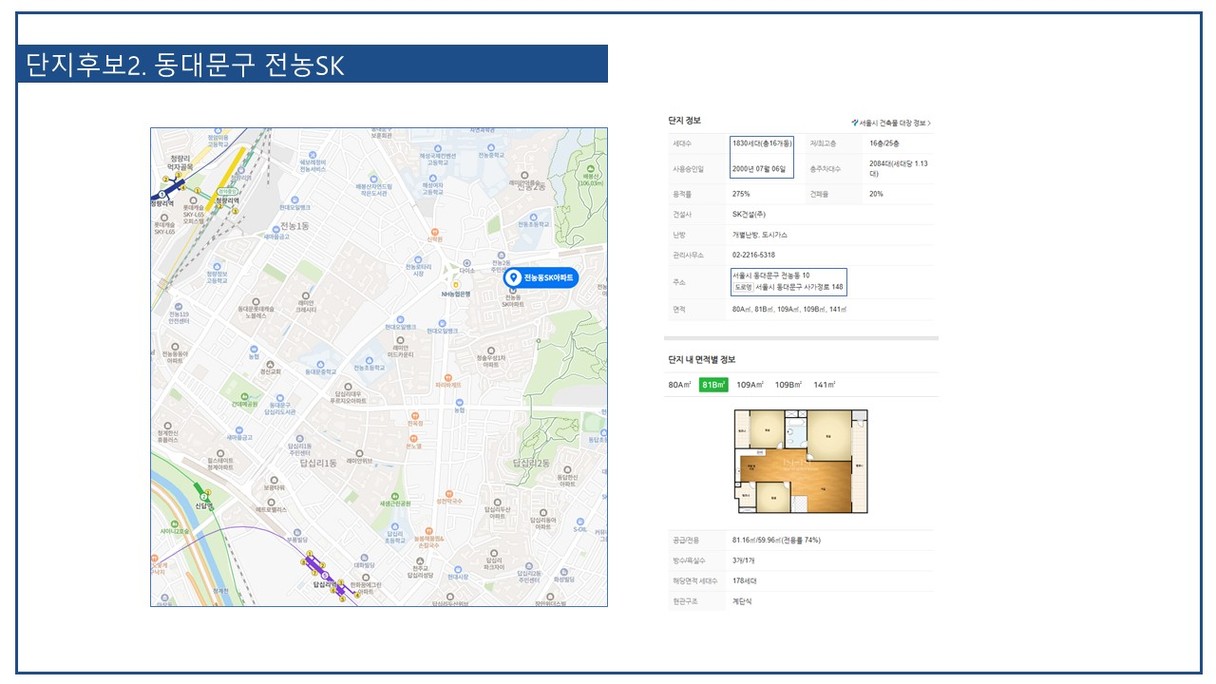The height and width of the screenshot is (684, 1216).
Task: Click the 178세대 household count value
Action: click(x=745, y=580)
